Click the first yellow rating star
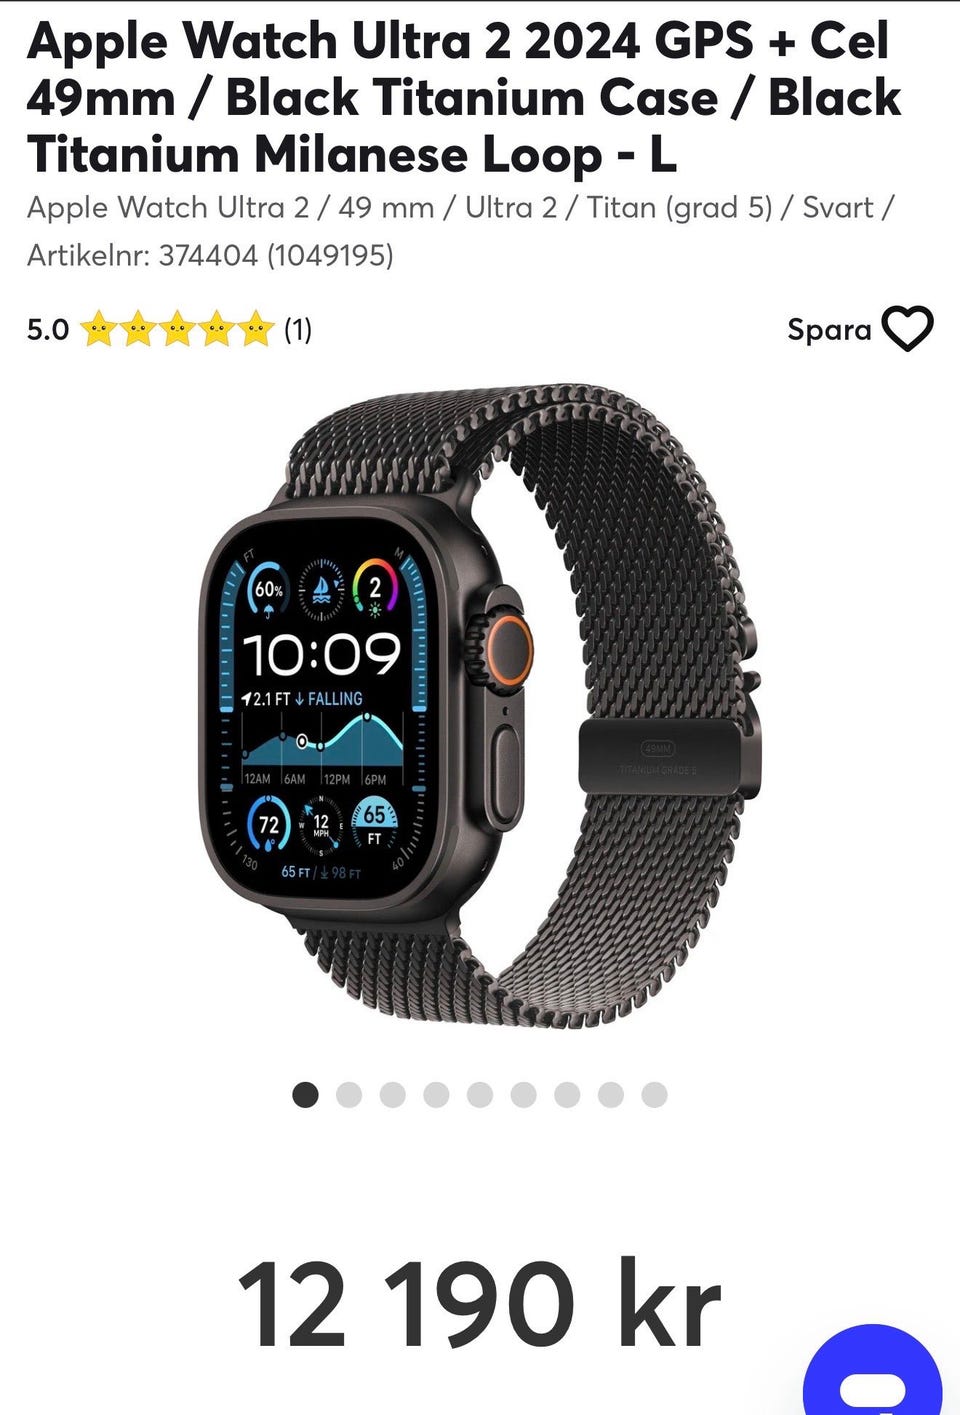The width and height of the screenshot is (960, 1415). coord(98,328)
